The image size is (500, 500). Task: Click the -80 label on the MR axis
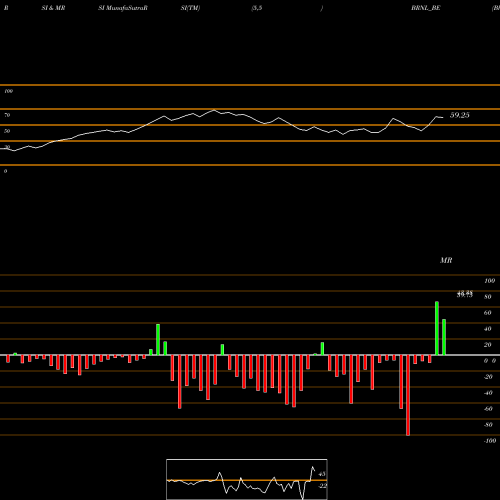point(488,425)
